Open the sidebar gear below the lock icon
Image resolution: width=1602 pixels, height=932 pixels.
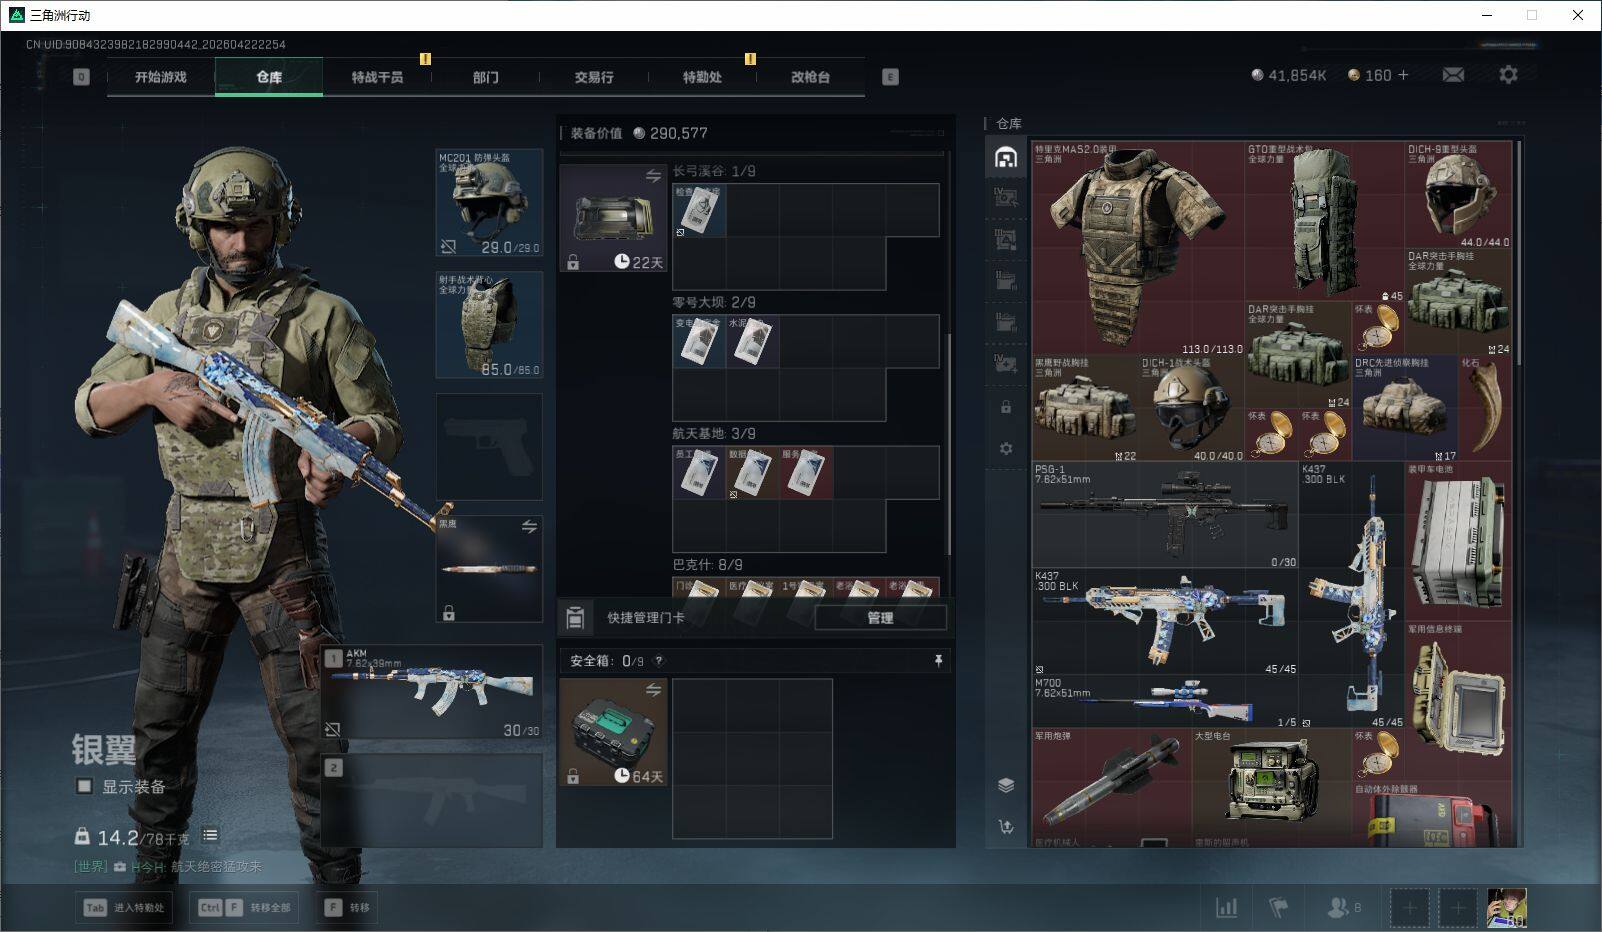coord(1006,449)
